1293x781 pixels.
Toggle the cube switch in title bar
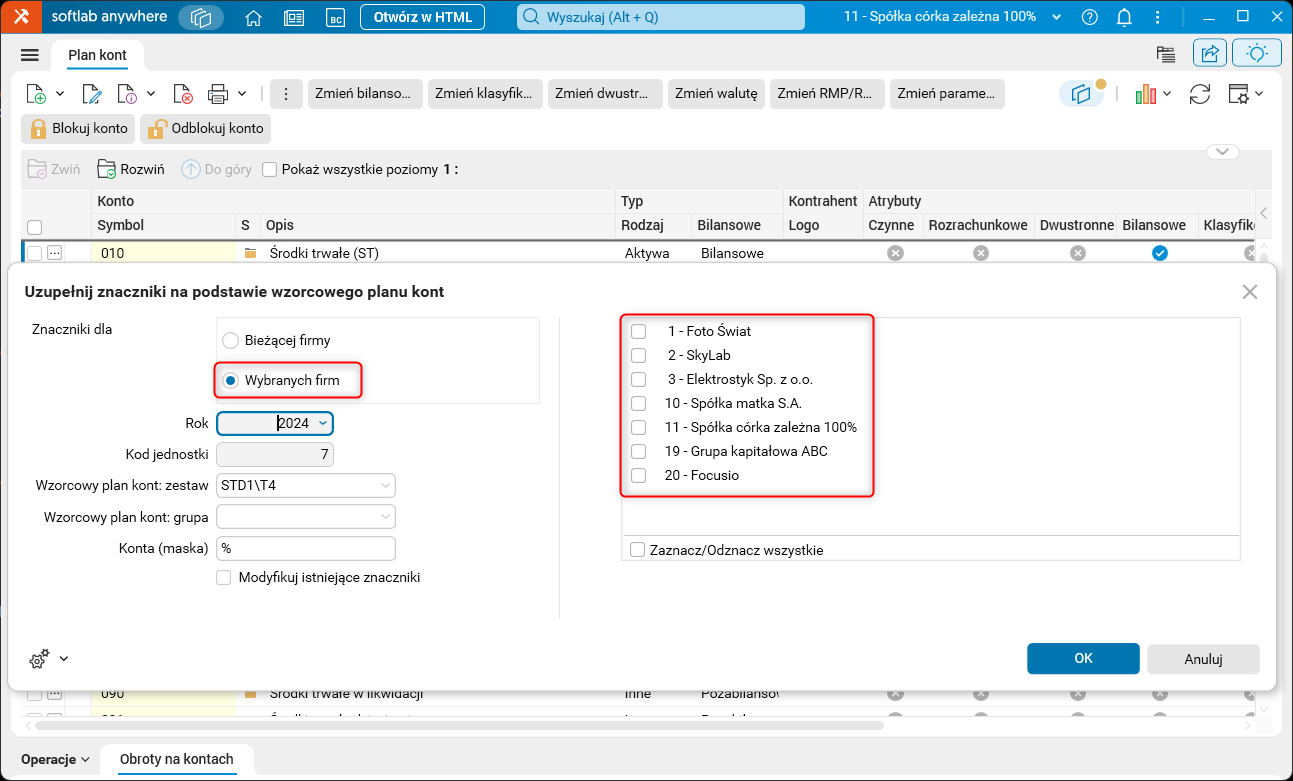point(201,17)
